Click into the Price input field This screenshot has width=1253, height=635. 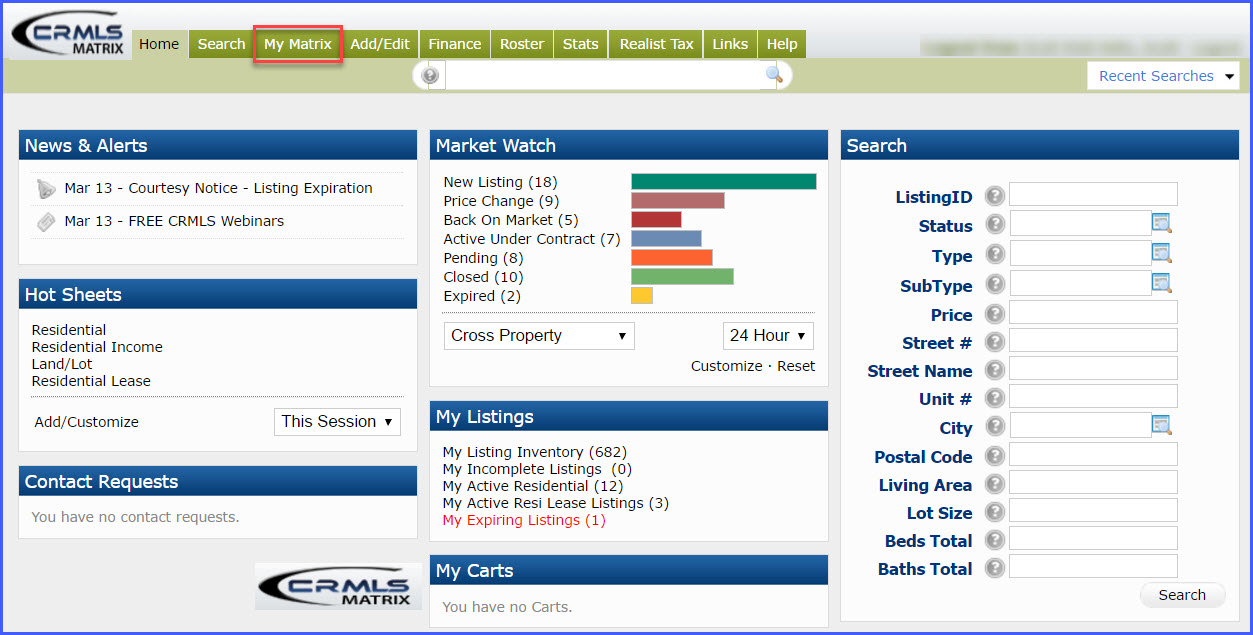(1093, 313)
